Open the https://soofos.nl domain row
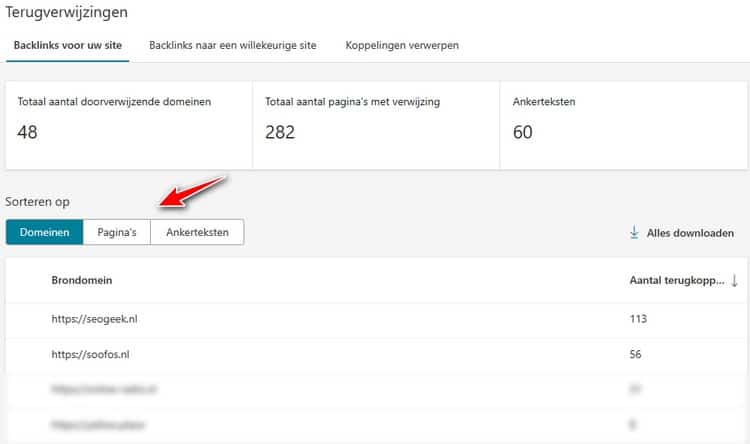Viewport: 750px width, 444px height. pyautogui.click(x=376, y=355)
